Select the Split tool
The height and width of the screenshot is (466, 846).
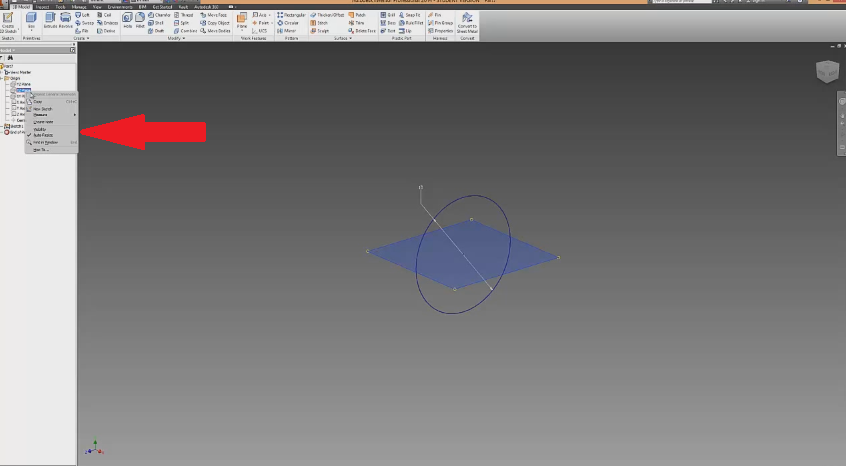point(181,23)
